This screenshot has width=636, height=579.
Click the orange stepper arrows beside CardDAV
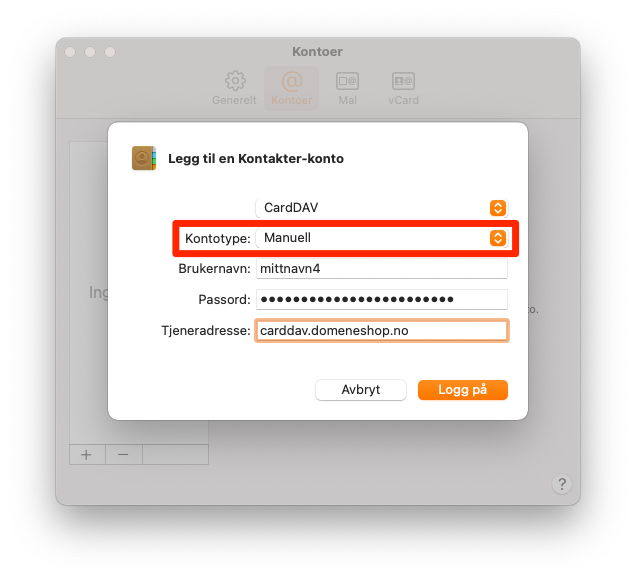[498, 208]
